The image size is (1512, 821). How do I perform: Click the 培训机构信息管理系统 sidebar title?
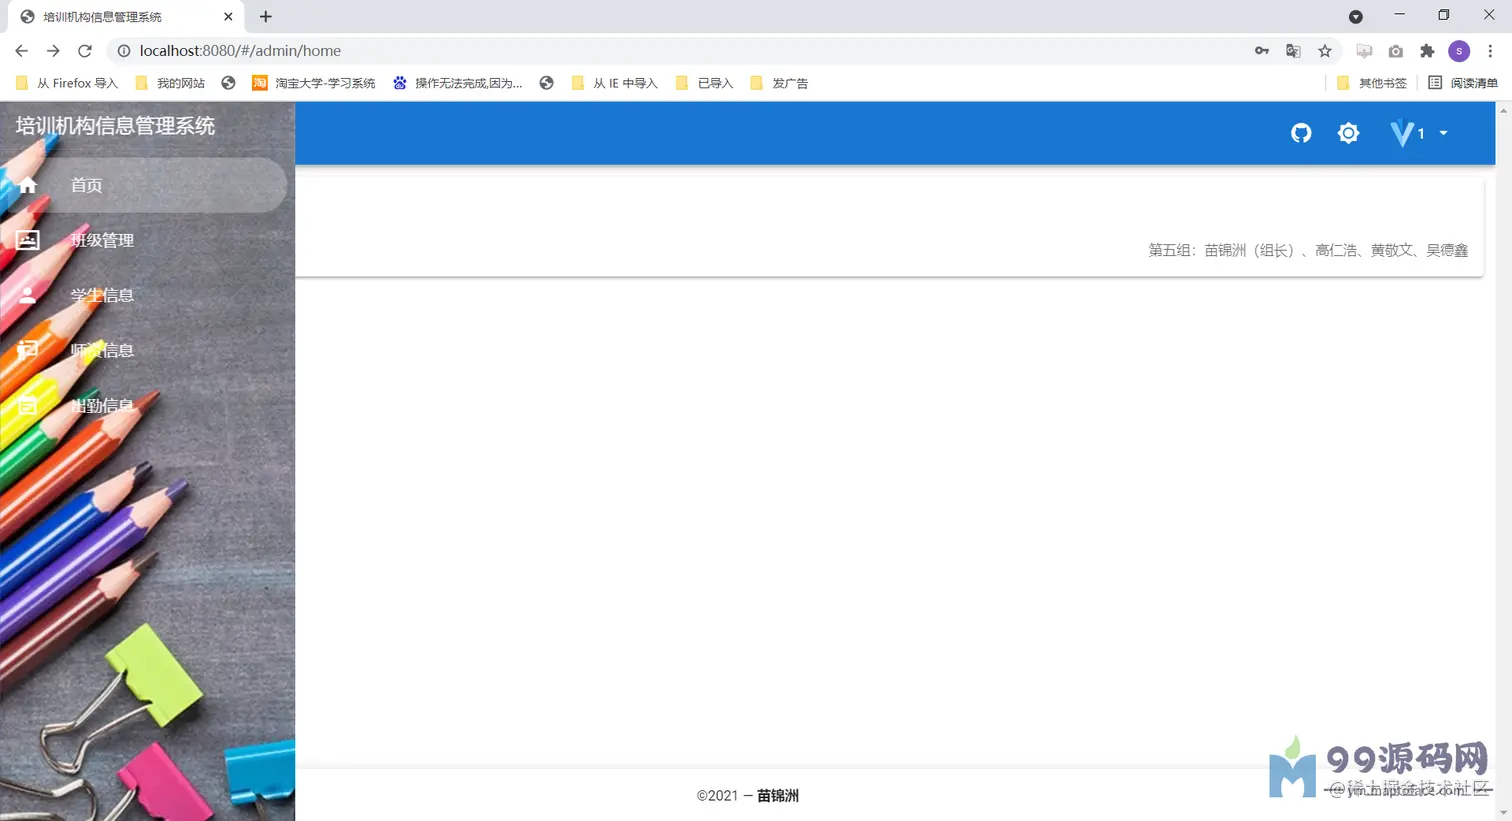tap(115, 126)
